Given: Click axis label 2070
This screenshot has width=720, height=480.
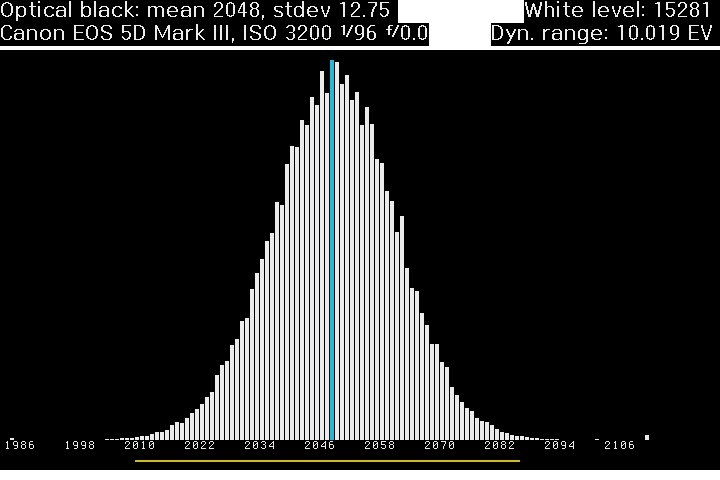Looking at the screenshot, I should coord(439,445).
